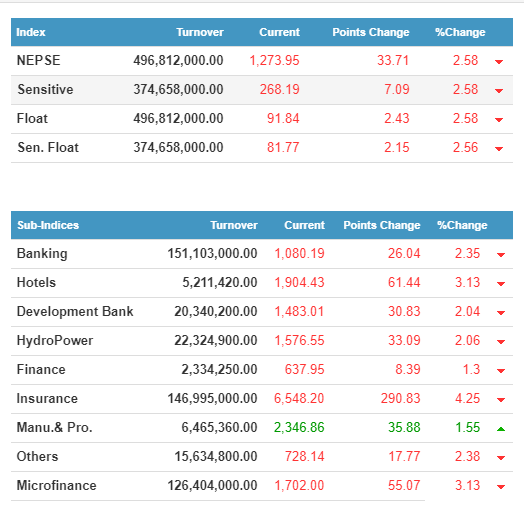Viewport: 524px width, 522px height.
Task: Select the Sub-Indices column header
Action: click(x=48, y=225)
